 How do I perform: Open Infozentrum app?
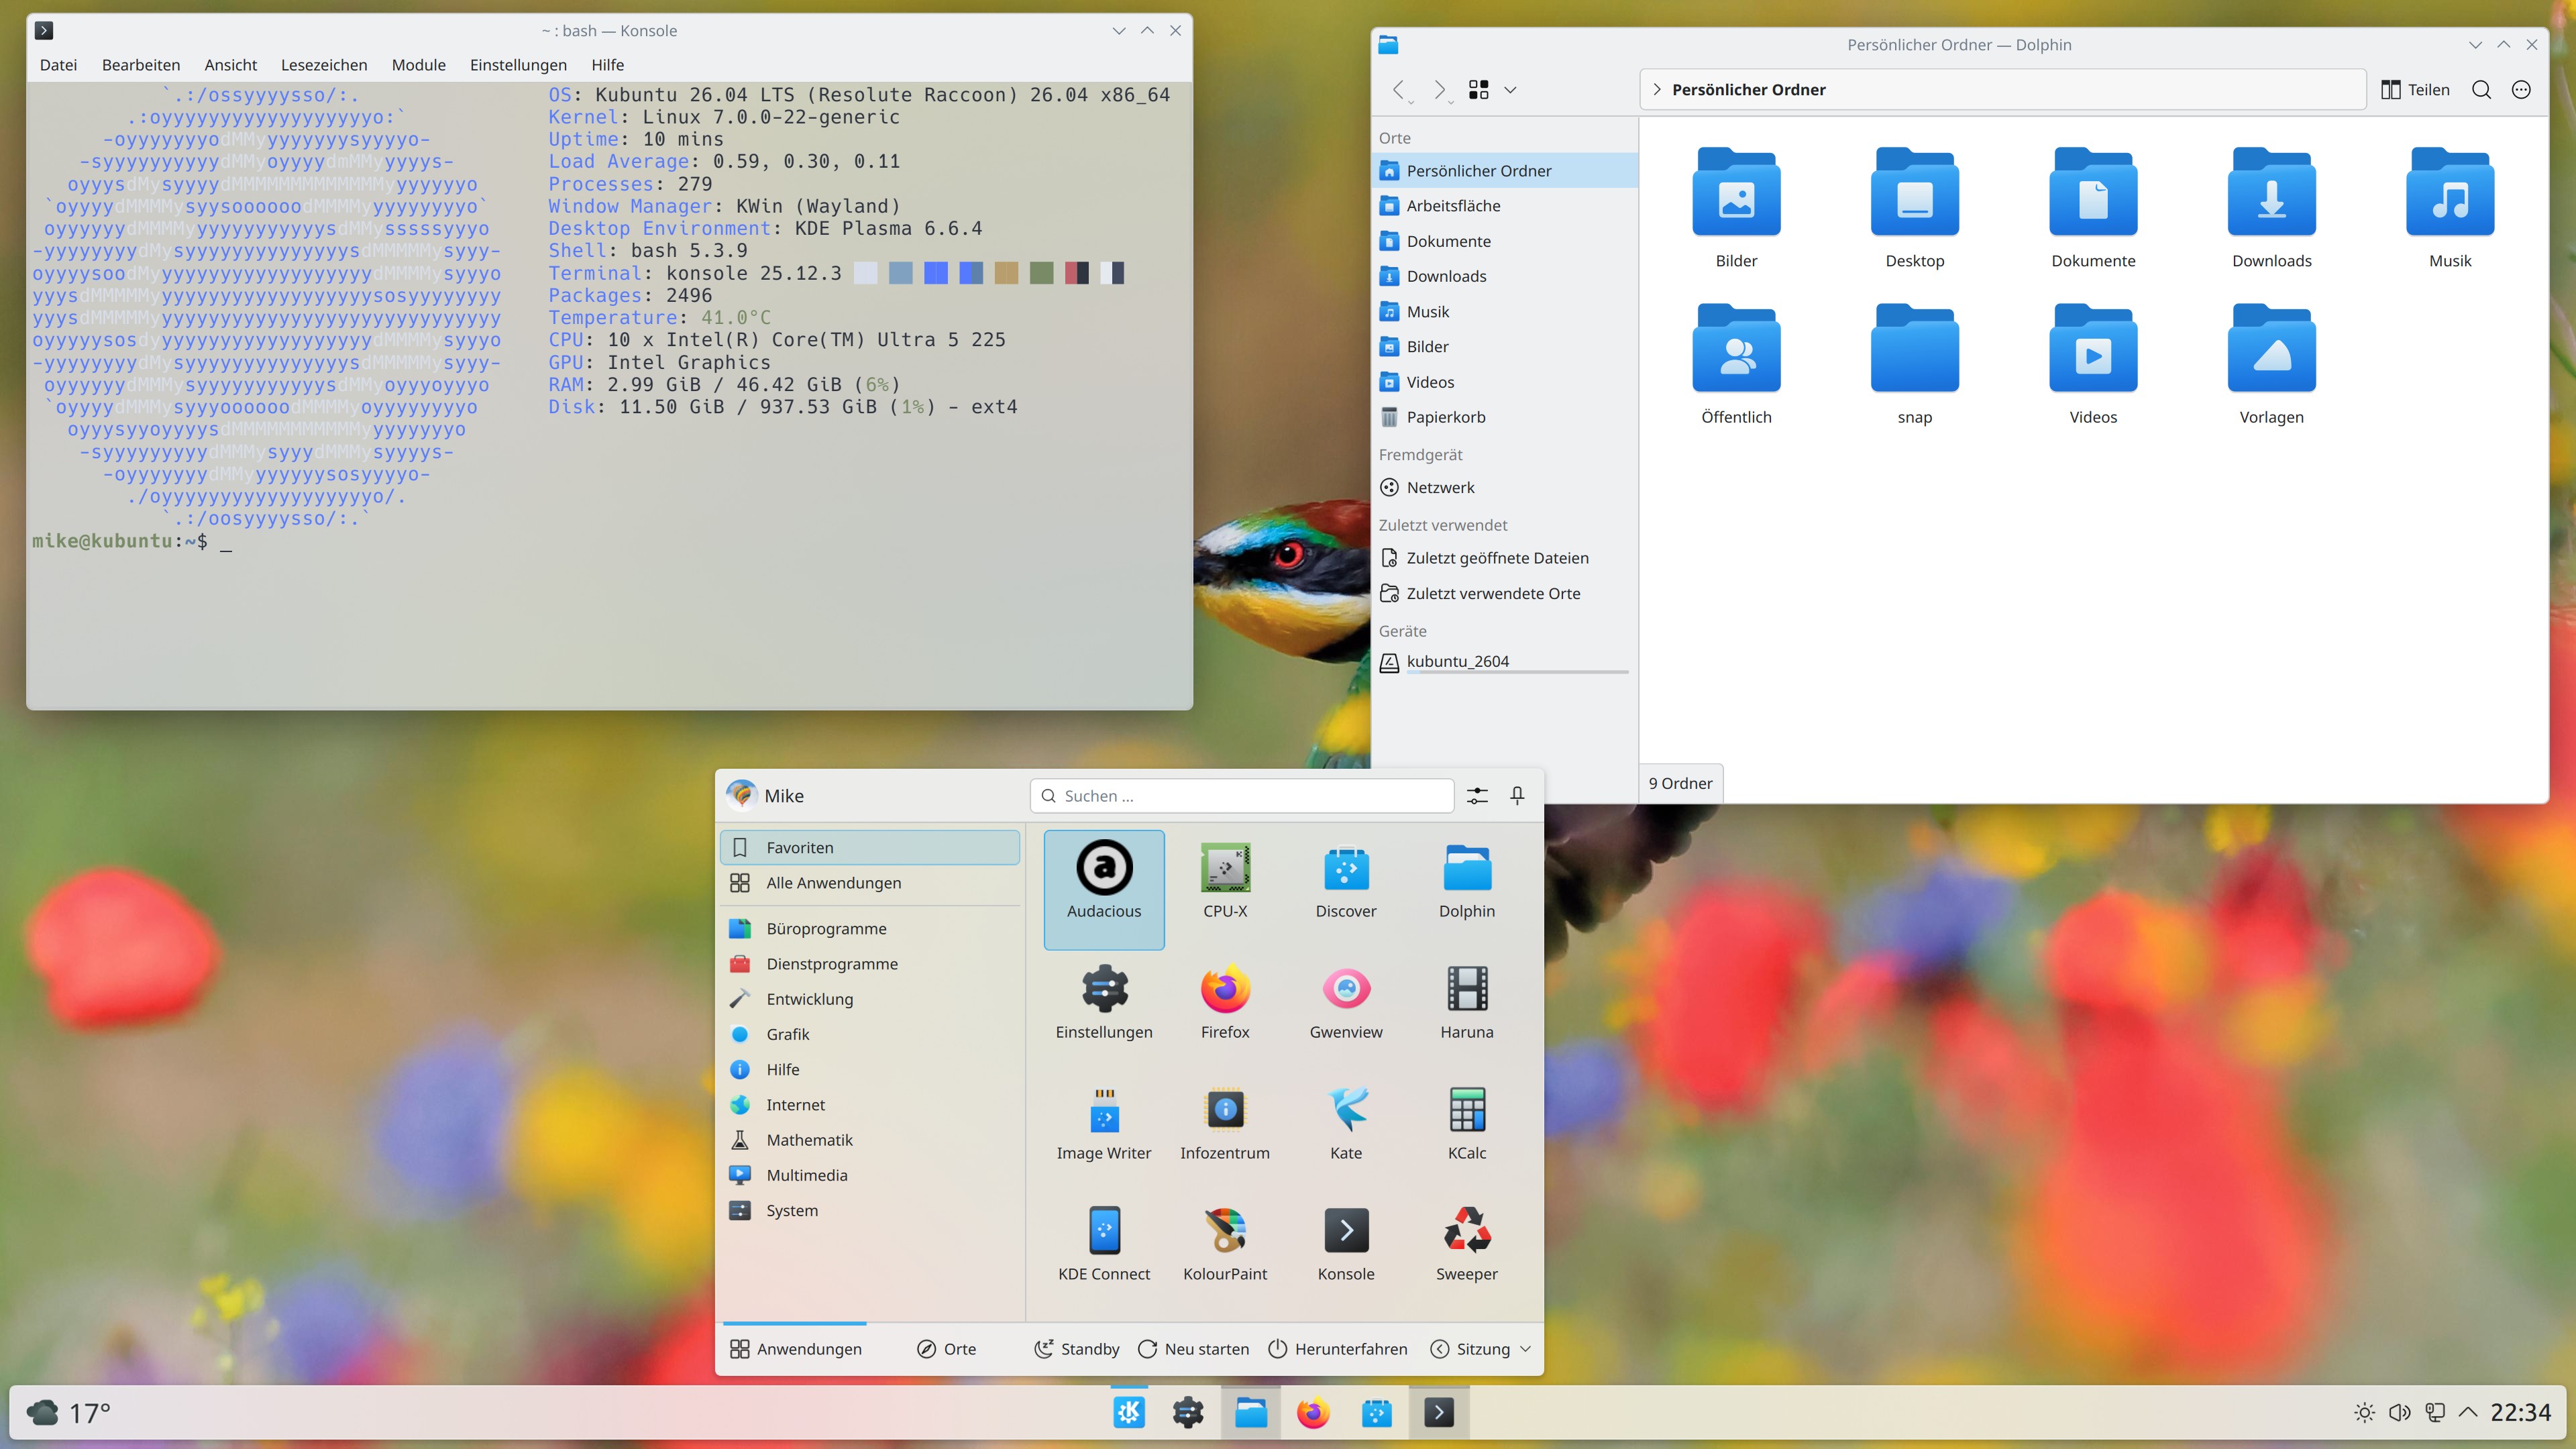pos(1225,1130)
